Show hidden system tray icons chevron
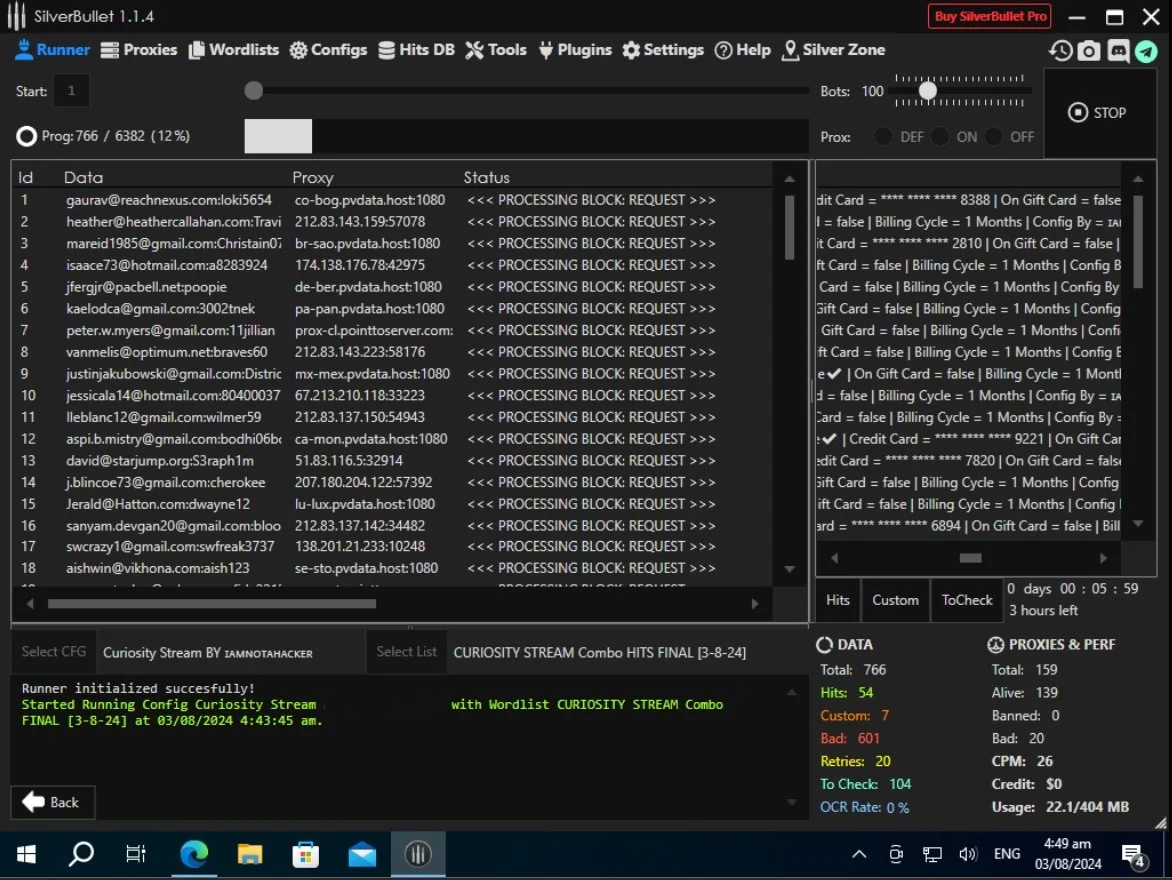The width and height of the screenshot is (1172, 880). pyautogui.click(x=860, y=854)
